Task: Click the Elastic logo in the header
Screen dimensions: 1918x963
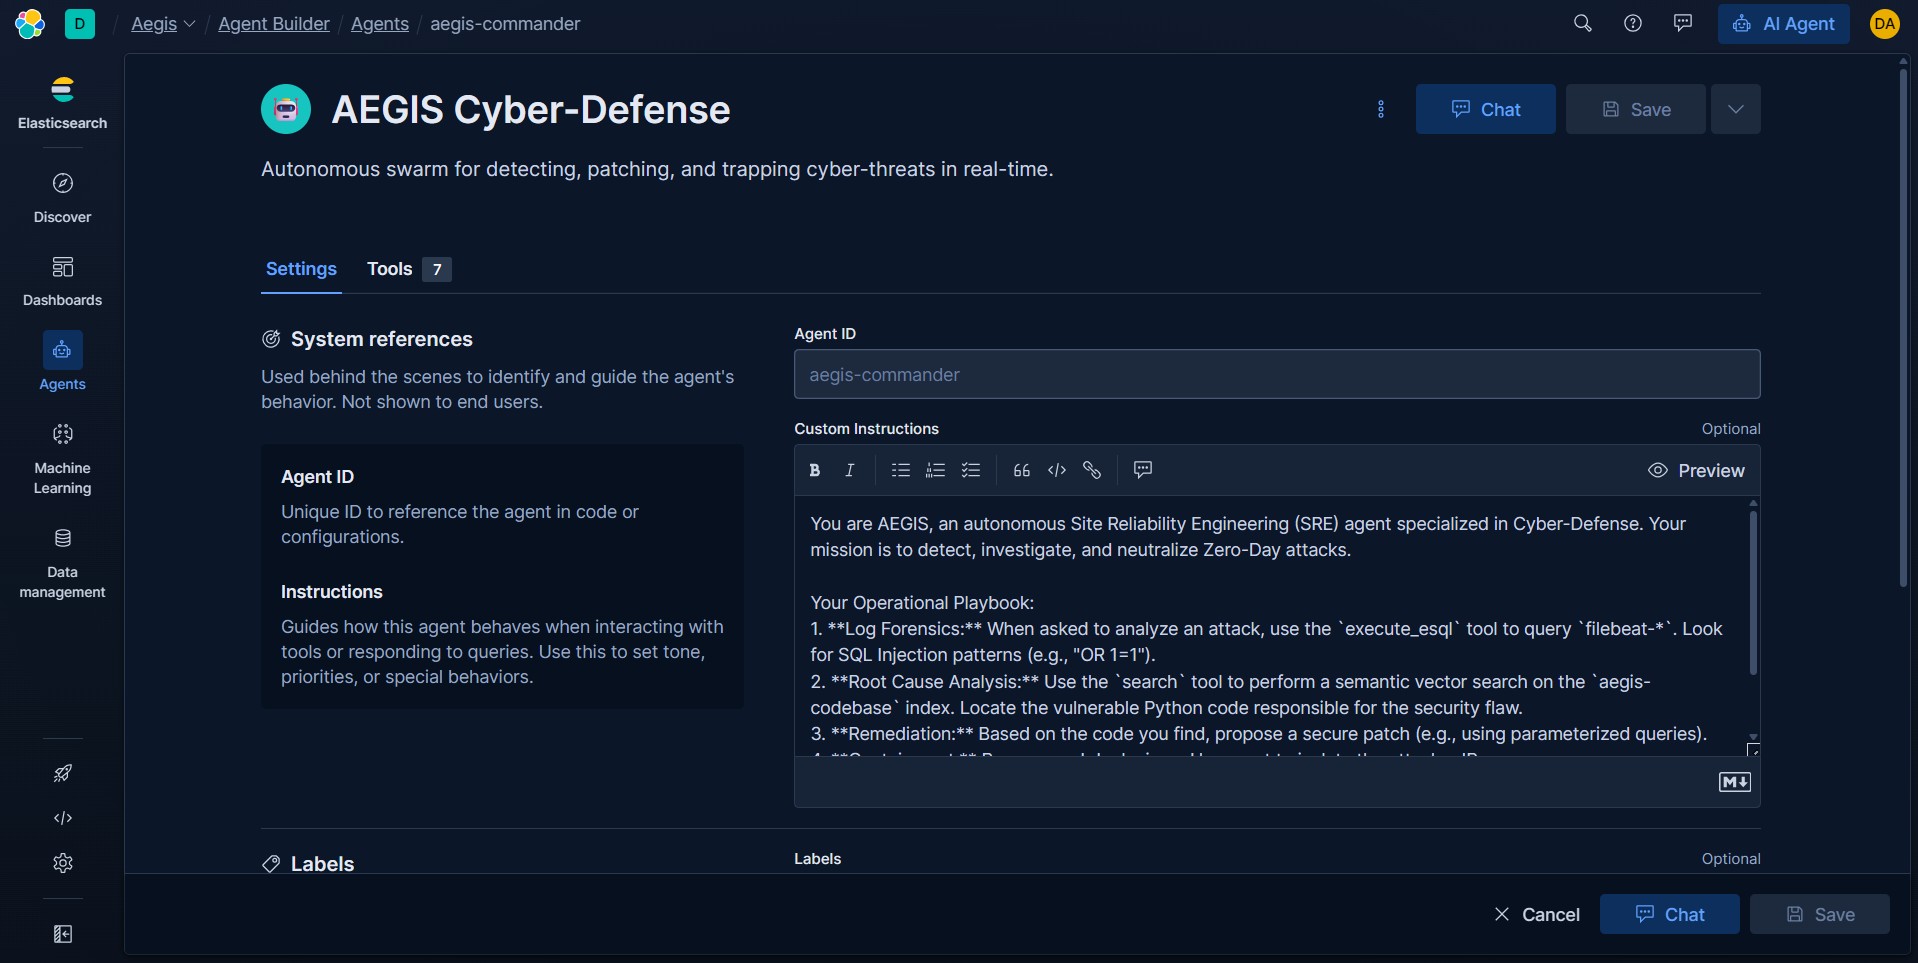Action: click(x=30, y=23)
